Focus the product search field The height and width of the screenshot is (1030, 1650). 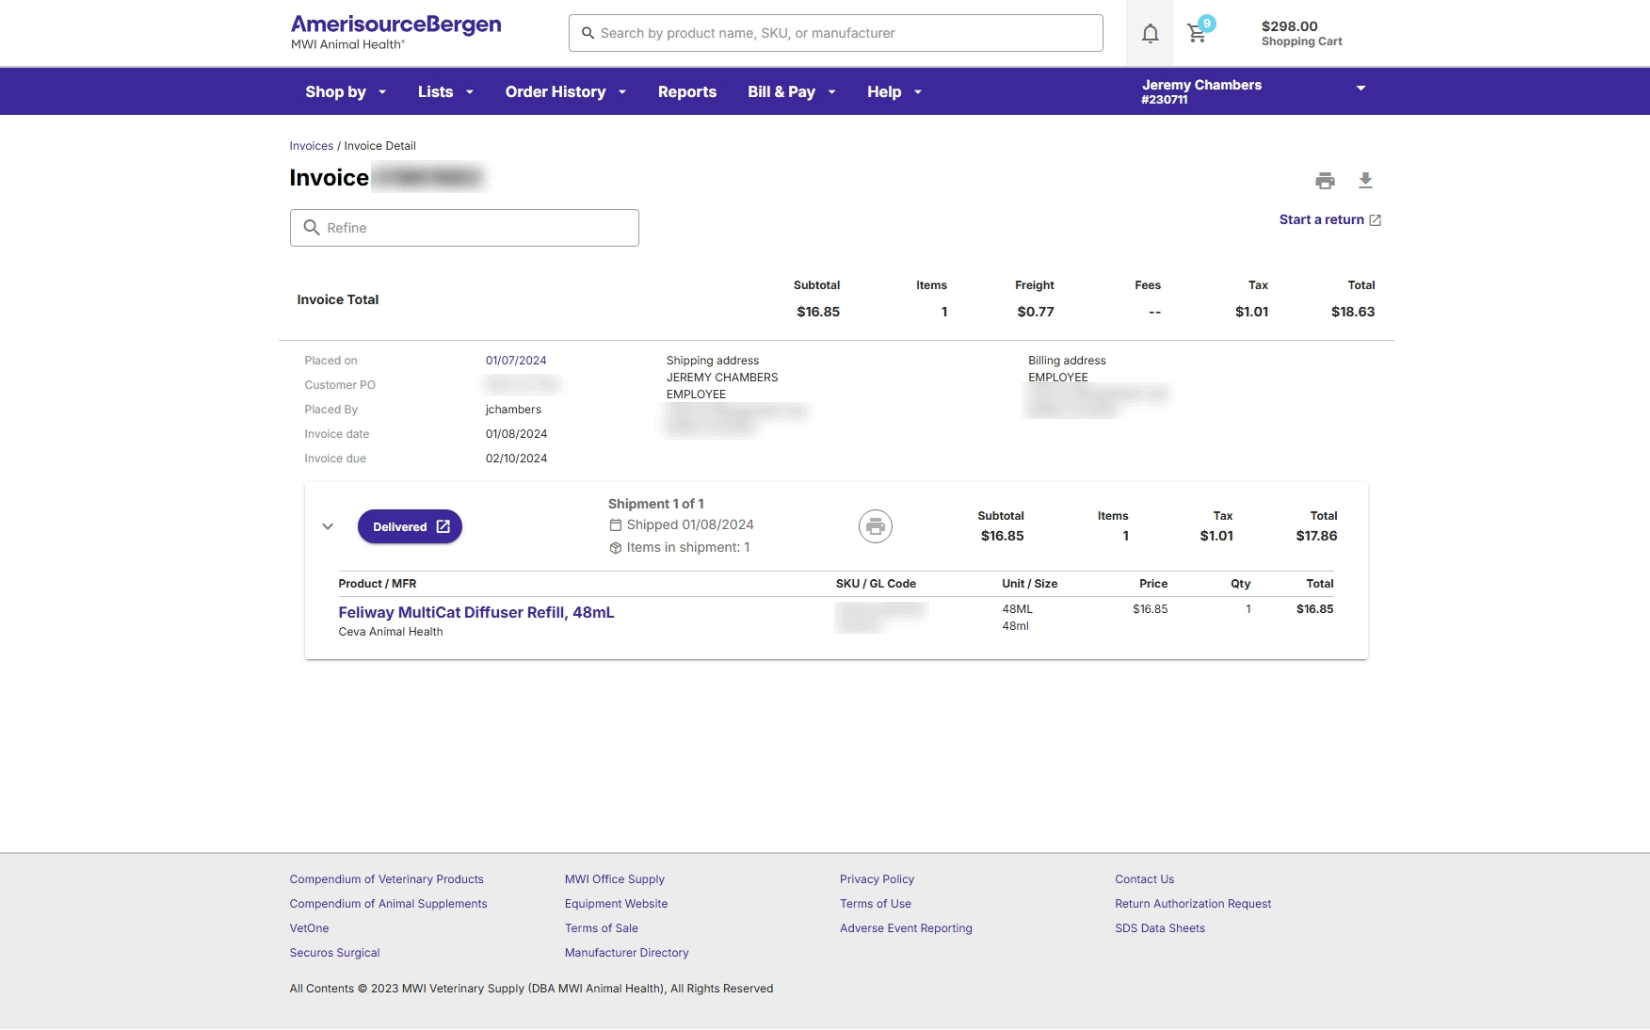[836, 33]
